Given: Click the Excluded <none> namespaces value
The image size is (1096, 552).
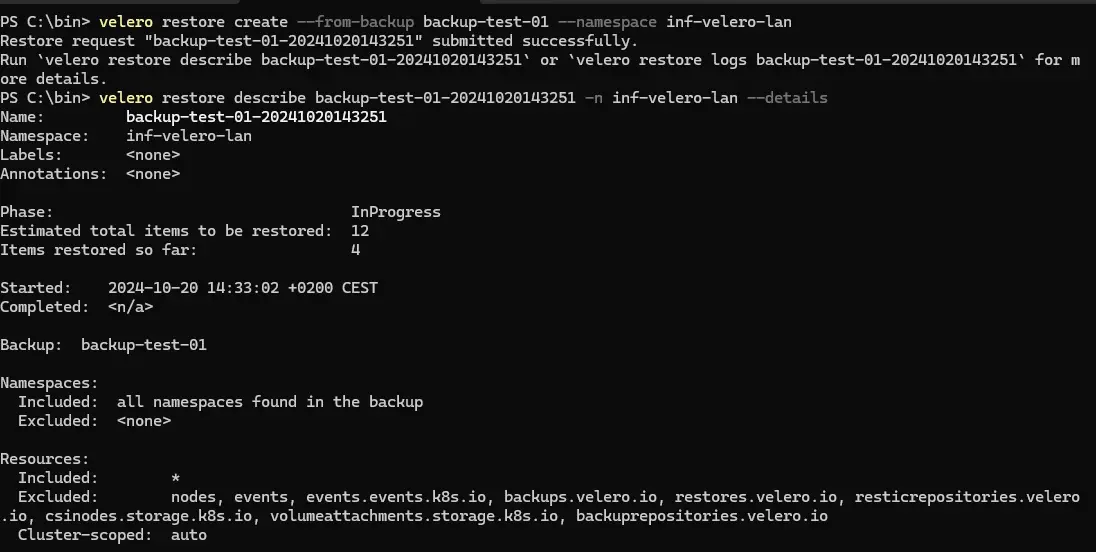Looking at the screenshot, I should coord(144,421).
